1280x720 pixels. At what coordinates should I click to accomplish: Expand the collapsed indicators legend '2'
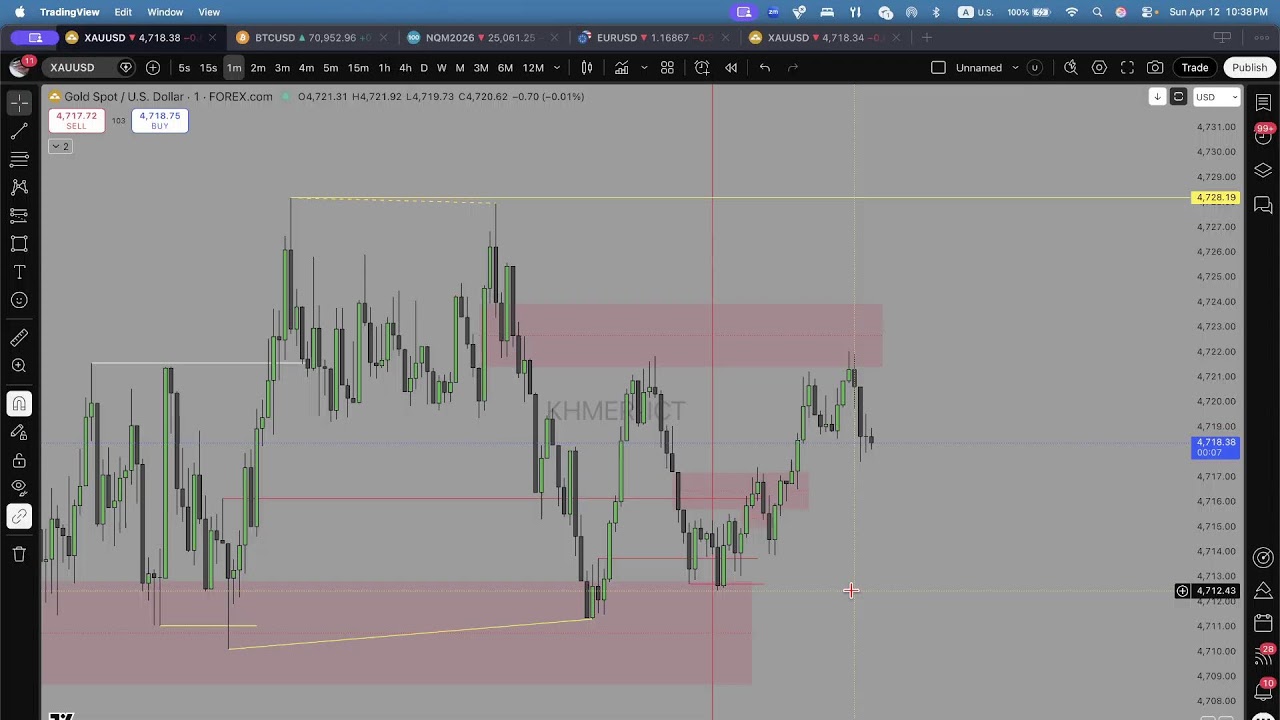pyautogui.click(x=60, y=146)
